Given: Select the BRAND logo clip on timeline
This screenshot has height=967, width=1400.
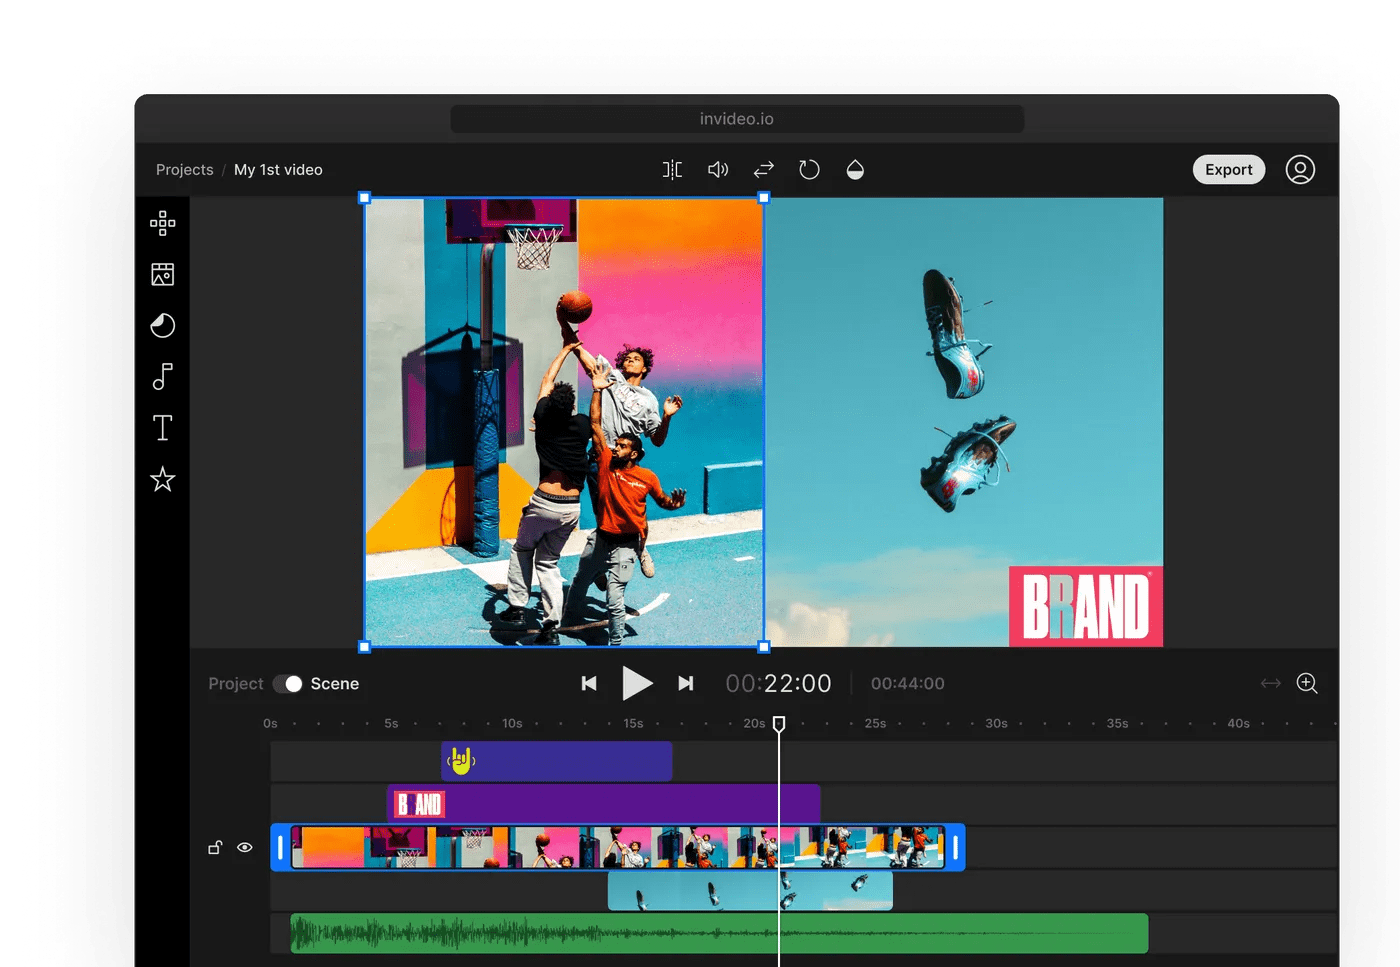Looking at the screenshot, I should coord(604,805).
